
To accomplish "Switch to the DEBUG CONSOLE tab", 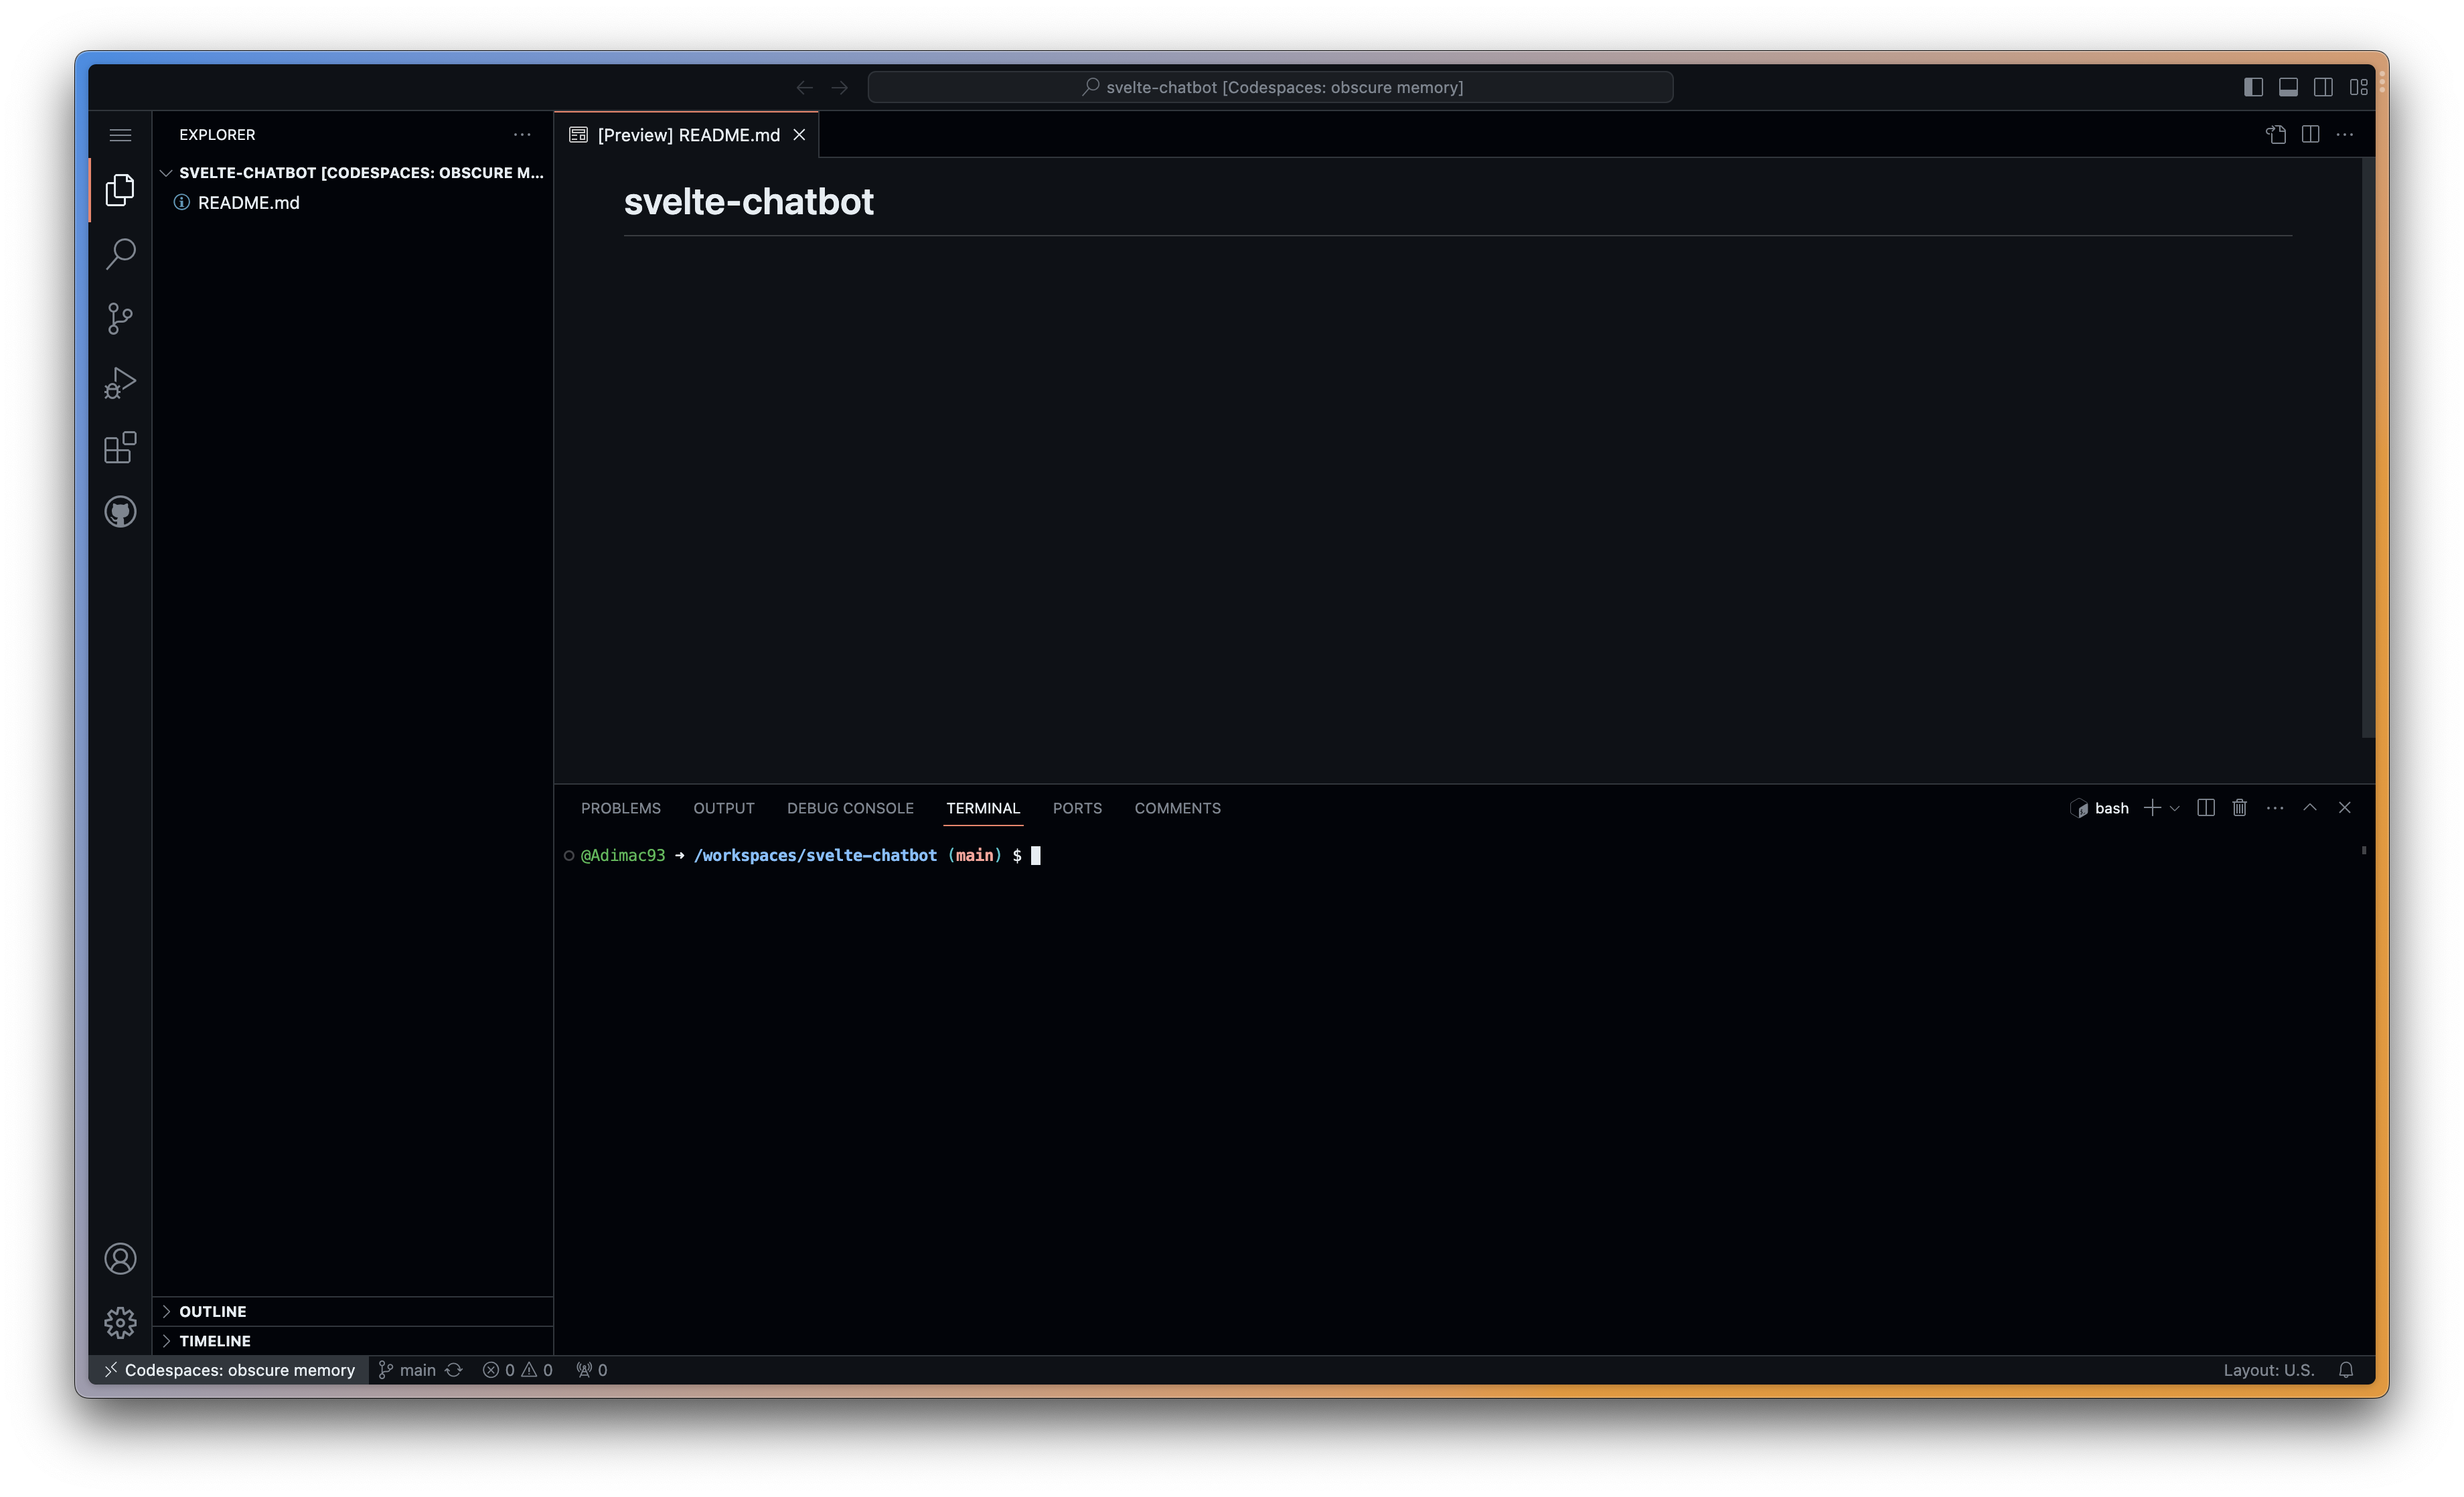I will 850,808.
